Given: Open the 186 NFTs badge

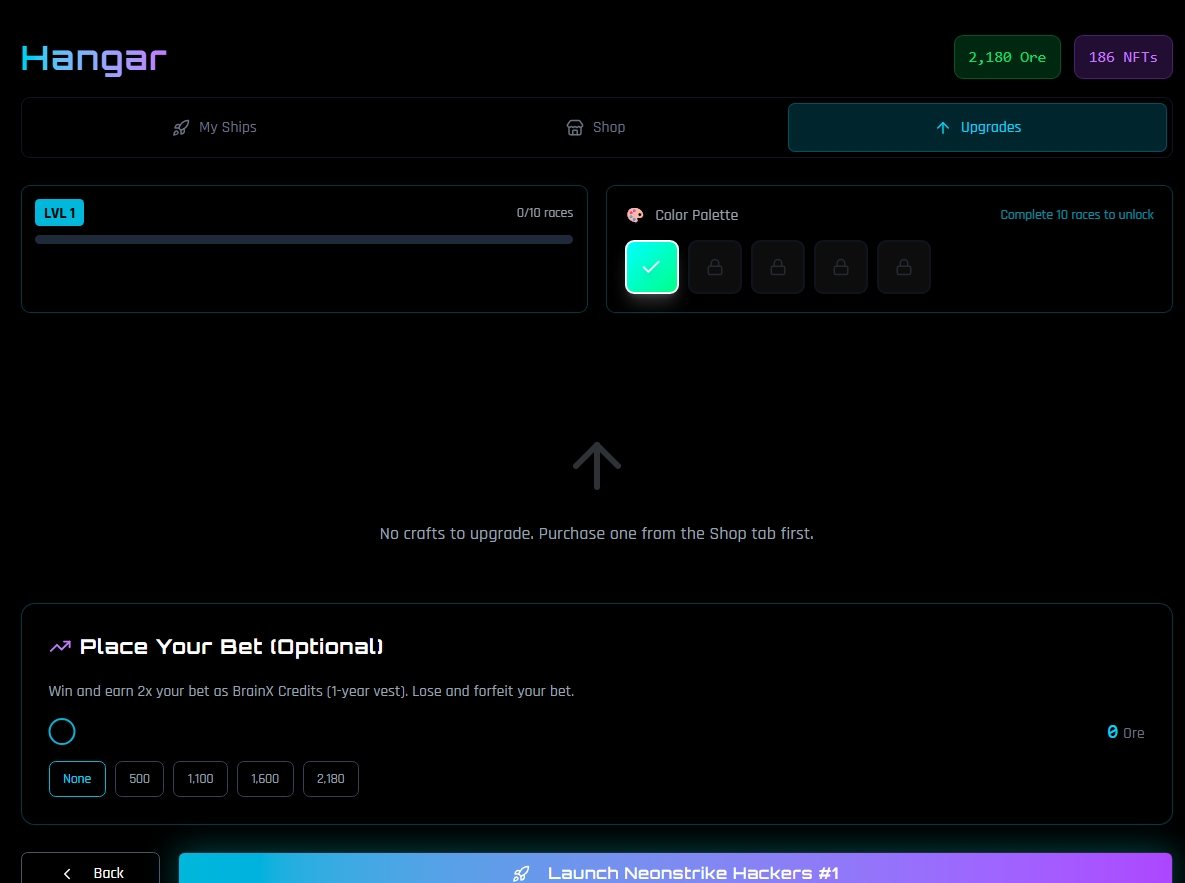Looking at the screenshot, I should [x=1122, y=57].
